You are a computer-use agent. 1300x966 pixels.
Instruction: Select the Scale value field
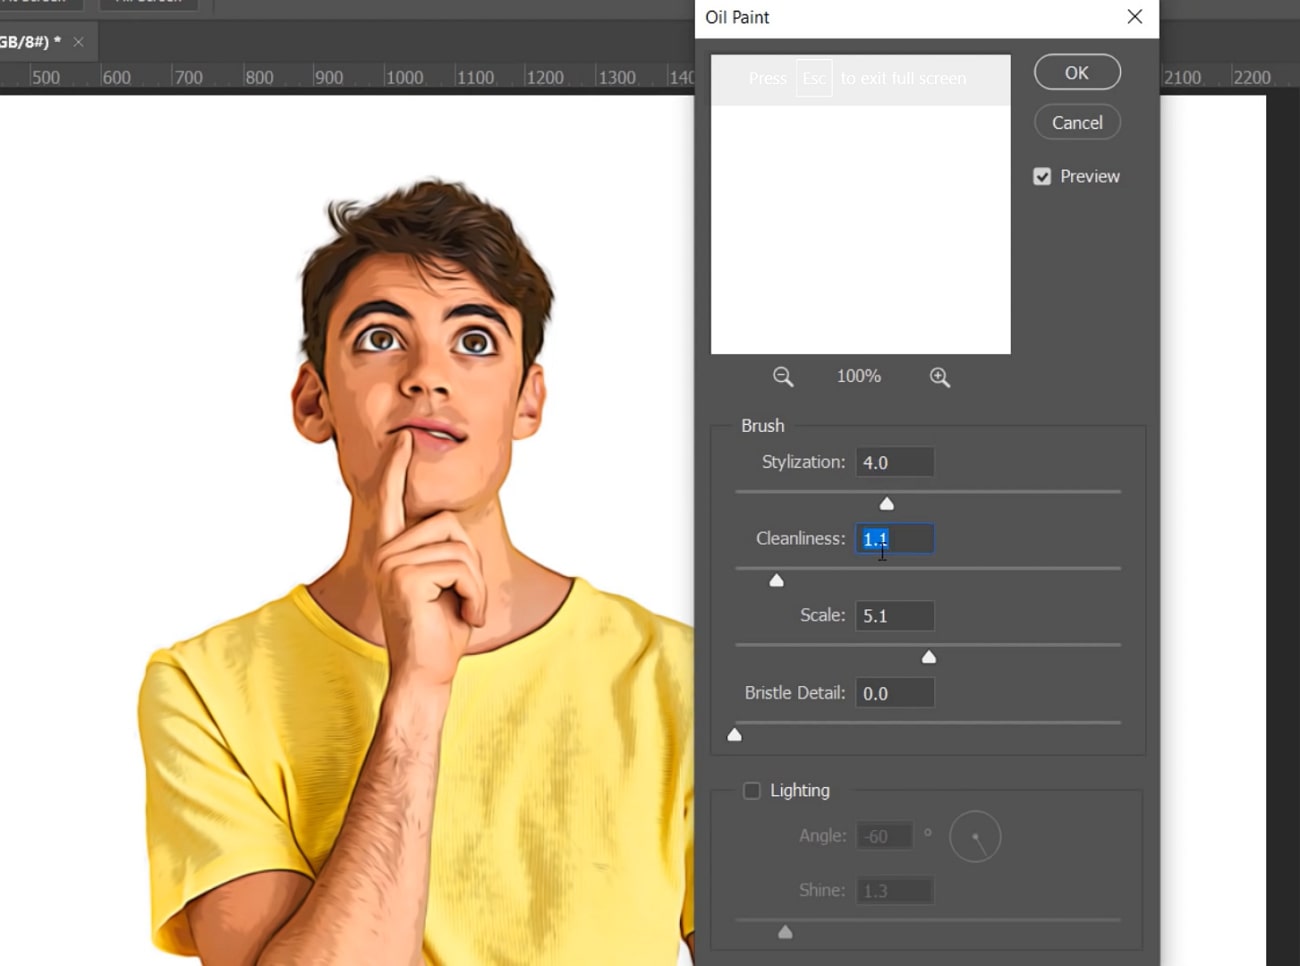click(895, 616)
